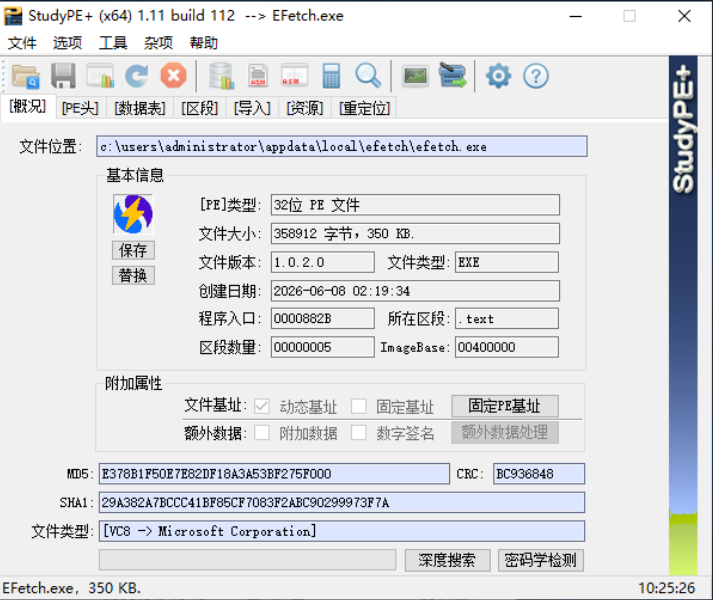Open the 选项 menu

(67, 43)
